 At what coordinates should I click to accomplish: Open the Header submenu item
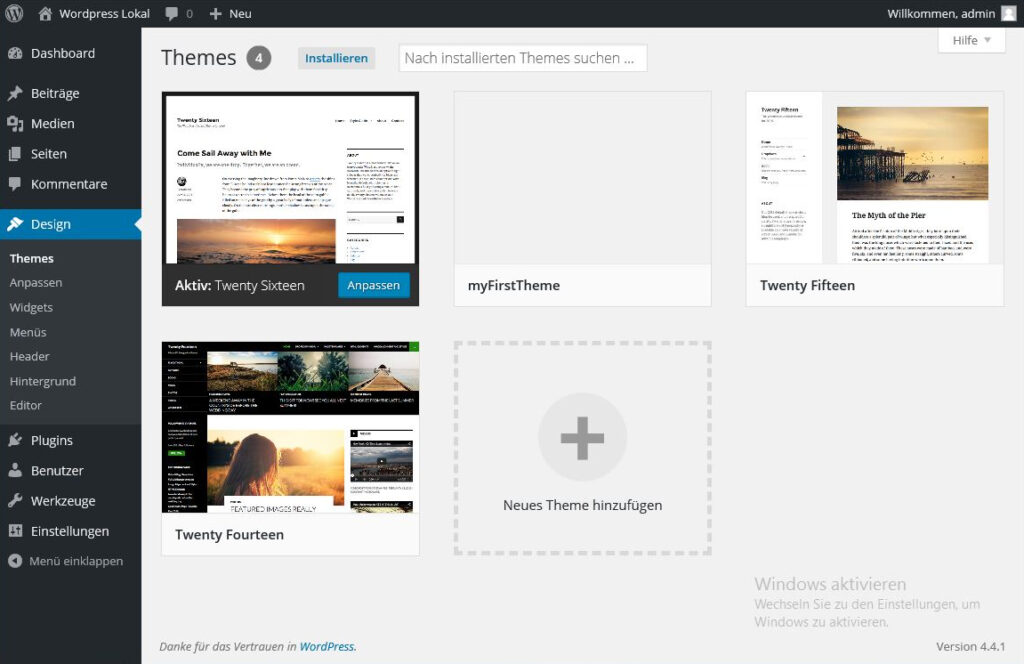click(29, 356)
